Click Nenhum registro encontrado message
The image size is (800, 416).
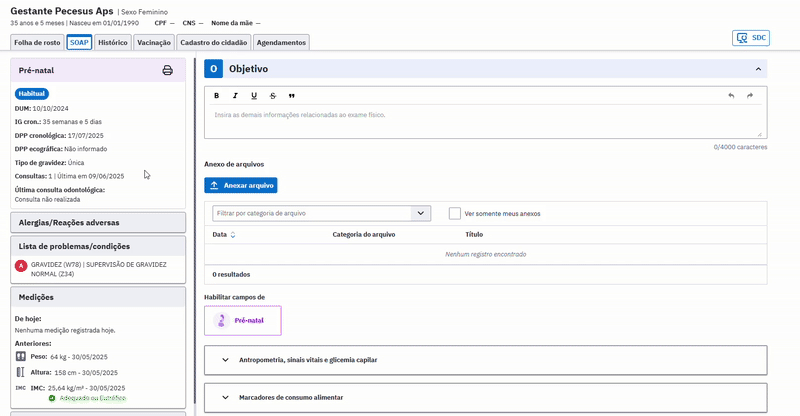[x=485, y=254]
